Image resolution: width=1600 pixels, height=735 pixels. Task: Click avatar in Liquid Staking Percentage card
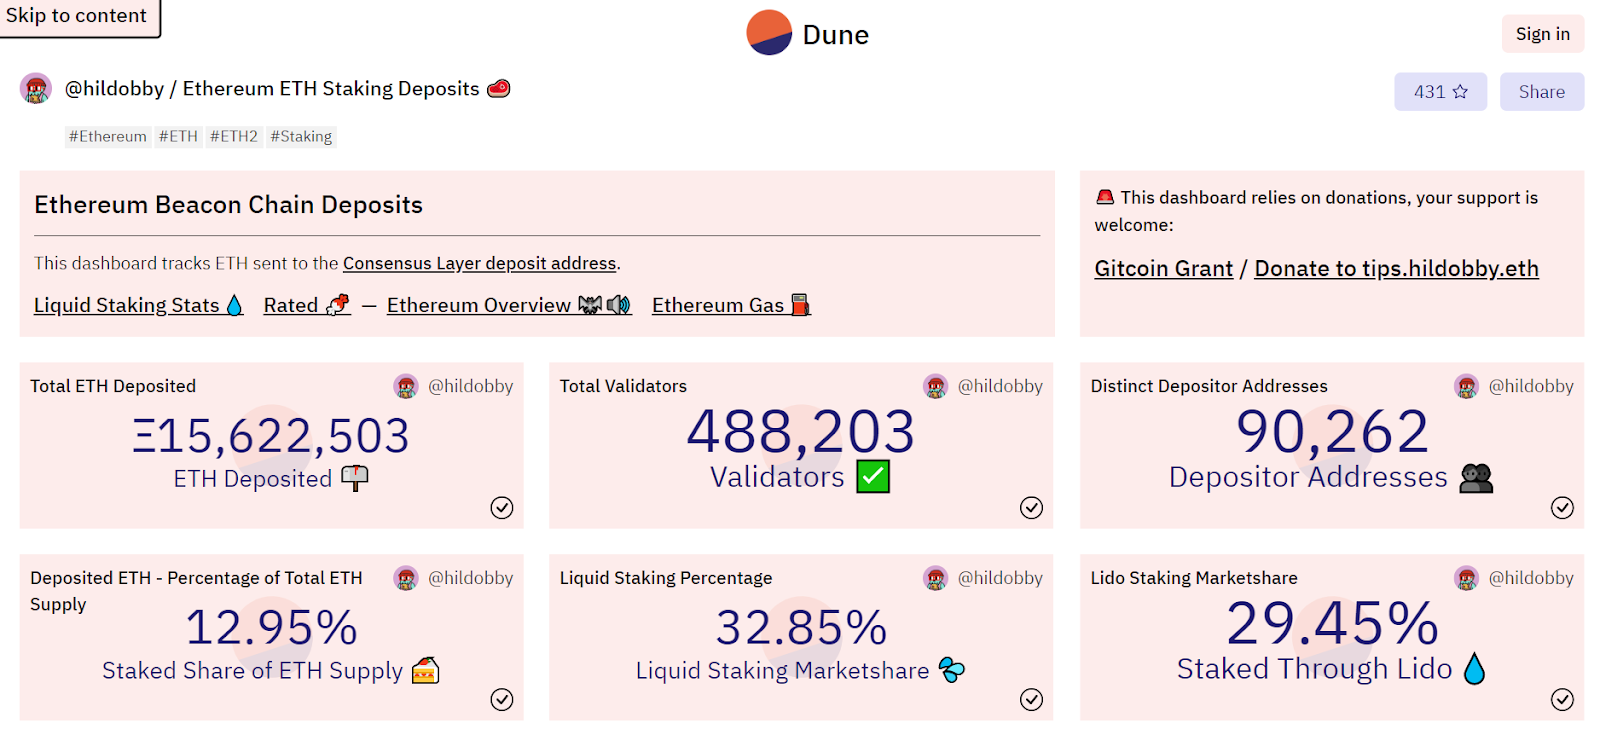pyautogui.click(x=936, y=579)
